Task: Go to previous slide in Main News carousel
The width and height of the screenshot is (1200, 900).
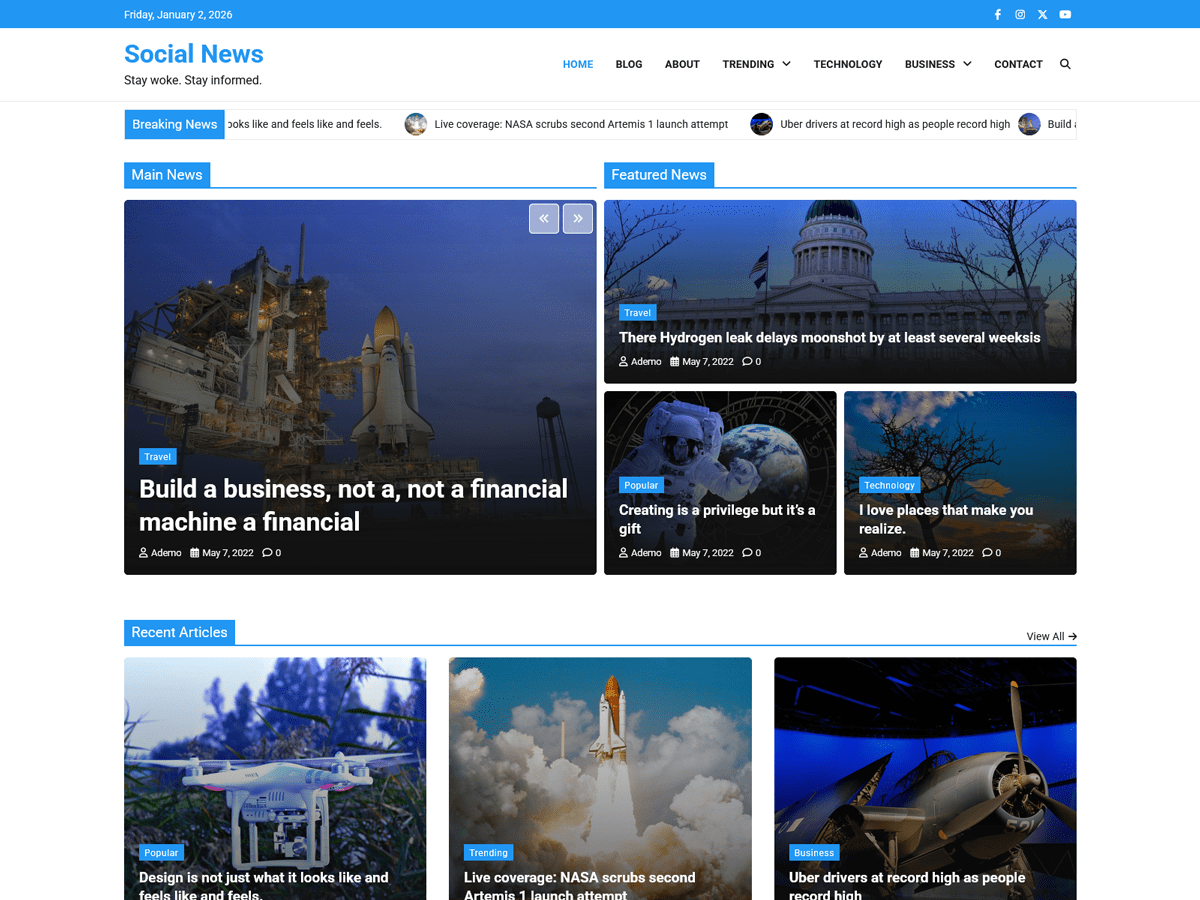Action: click(x=543, y=218)
